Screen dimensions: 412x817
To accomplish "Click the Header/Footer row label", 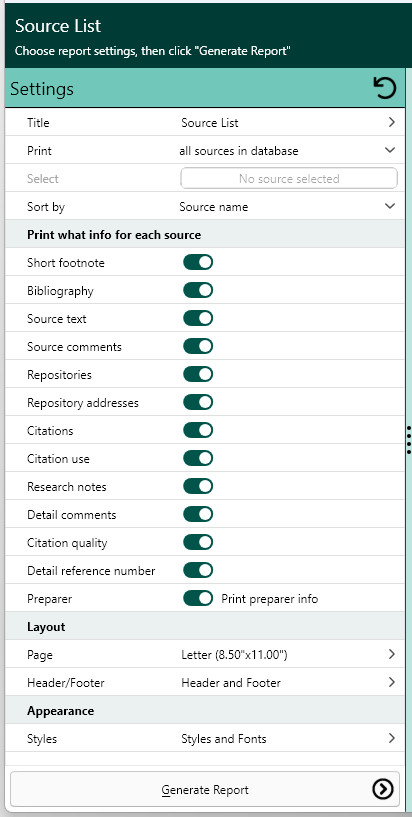I will [66, 683].
